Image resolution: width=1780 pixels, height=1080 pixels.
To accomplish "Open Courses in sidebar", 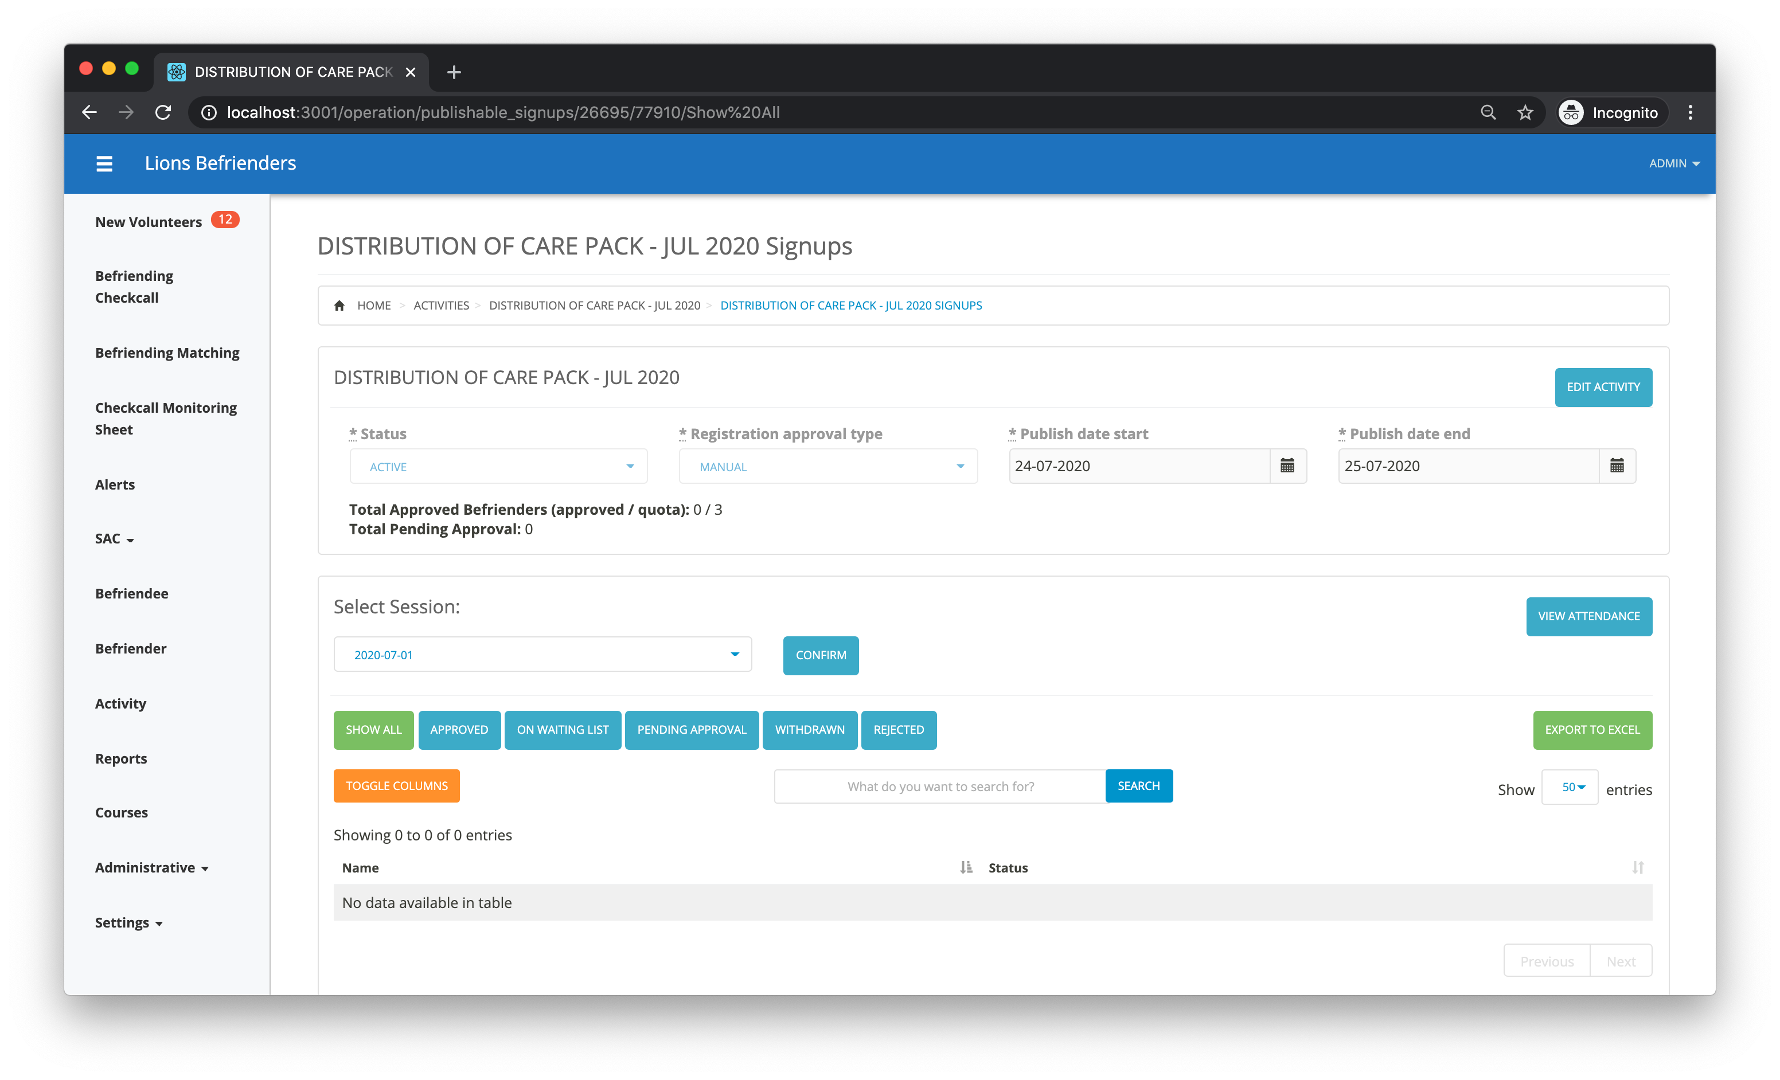I will coord(122,813).
